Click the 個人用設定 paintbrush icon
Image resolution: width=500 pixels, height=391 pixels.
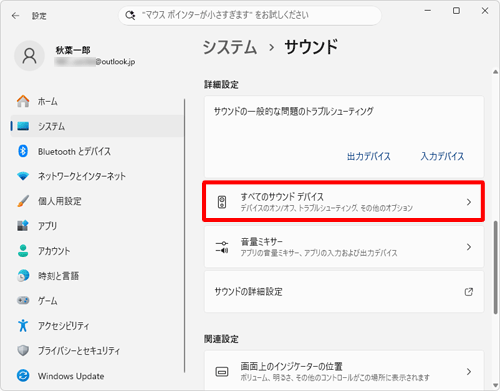pyautogui.click(x=23, y=201)
